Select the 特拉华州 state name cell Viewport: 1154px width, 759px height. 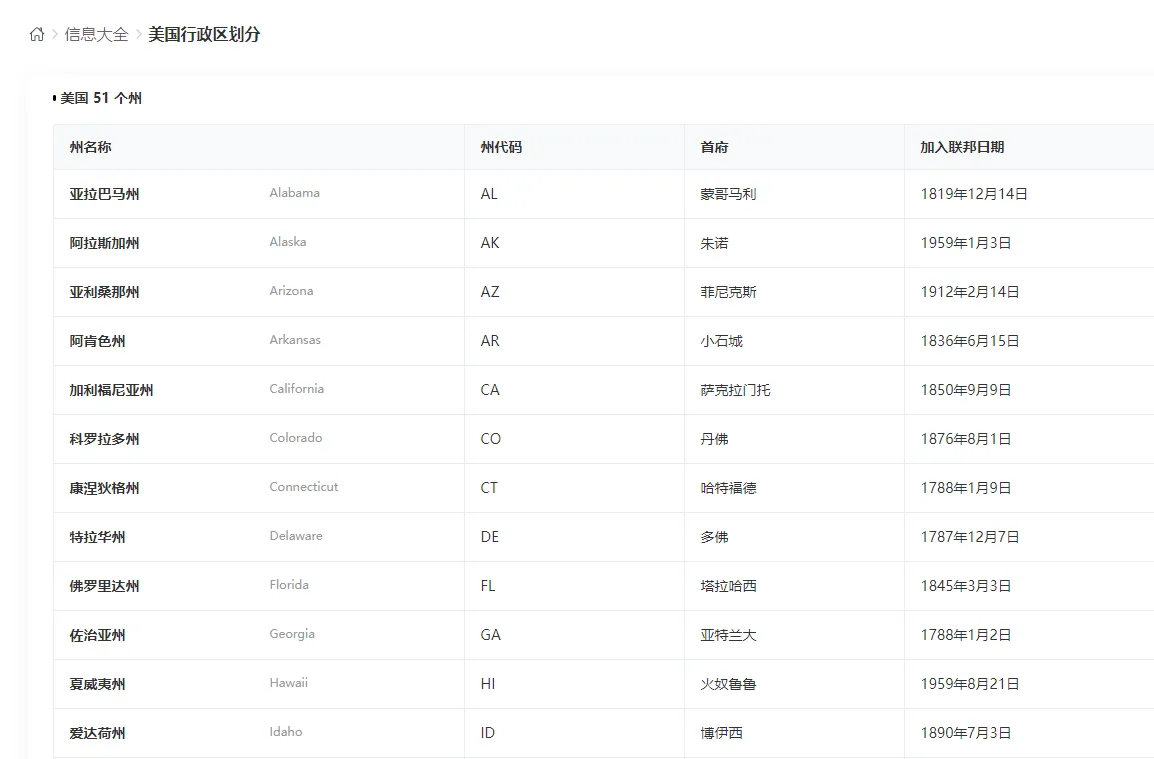pos(97,537)
